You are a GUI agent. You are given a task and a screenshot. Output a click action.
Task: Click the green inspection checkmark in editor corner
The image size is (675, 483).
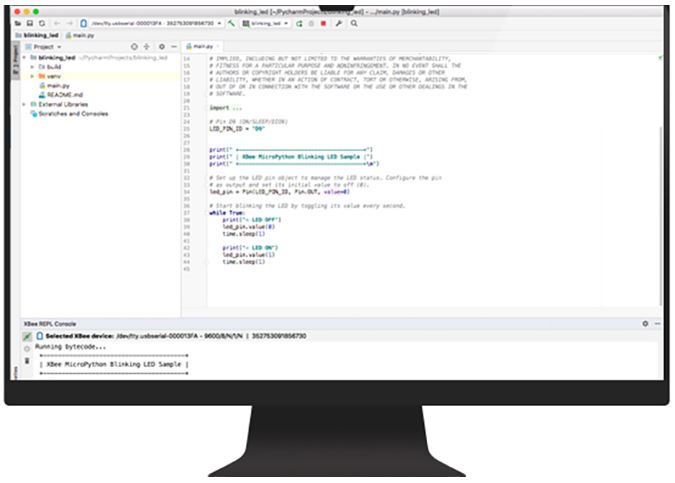pyautogui.click(x=660, y=58)
